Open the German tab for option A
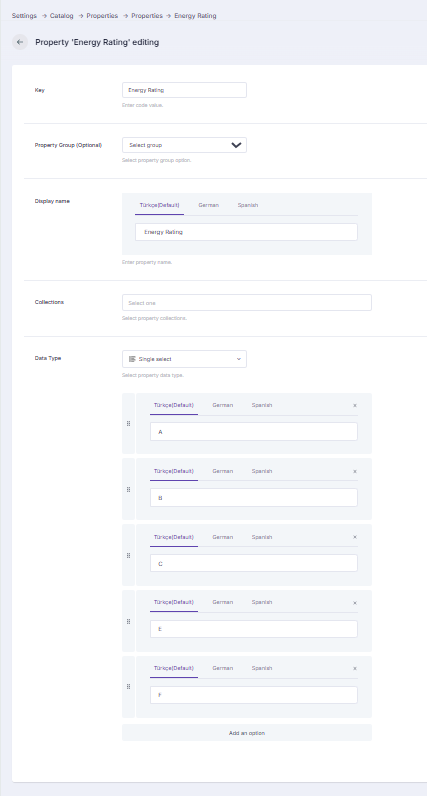Screen dimensions: 427x796 coord(222,405)
